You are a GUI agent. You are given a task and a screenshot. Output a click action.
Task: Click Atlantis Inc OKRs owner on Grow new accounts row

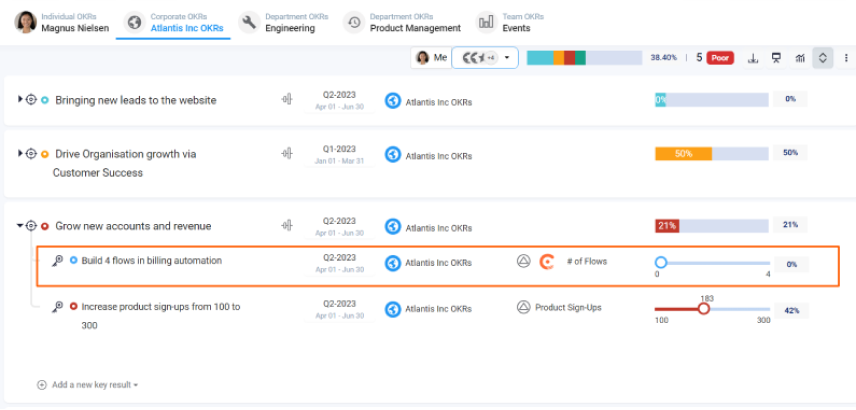coord(429,227)
